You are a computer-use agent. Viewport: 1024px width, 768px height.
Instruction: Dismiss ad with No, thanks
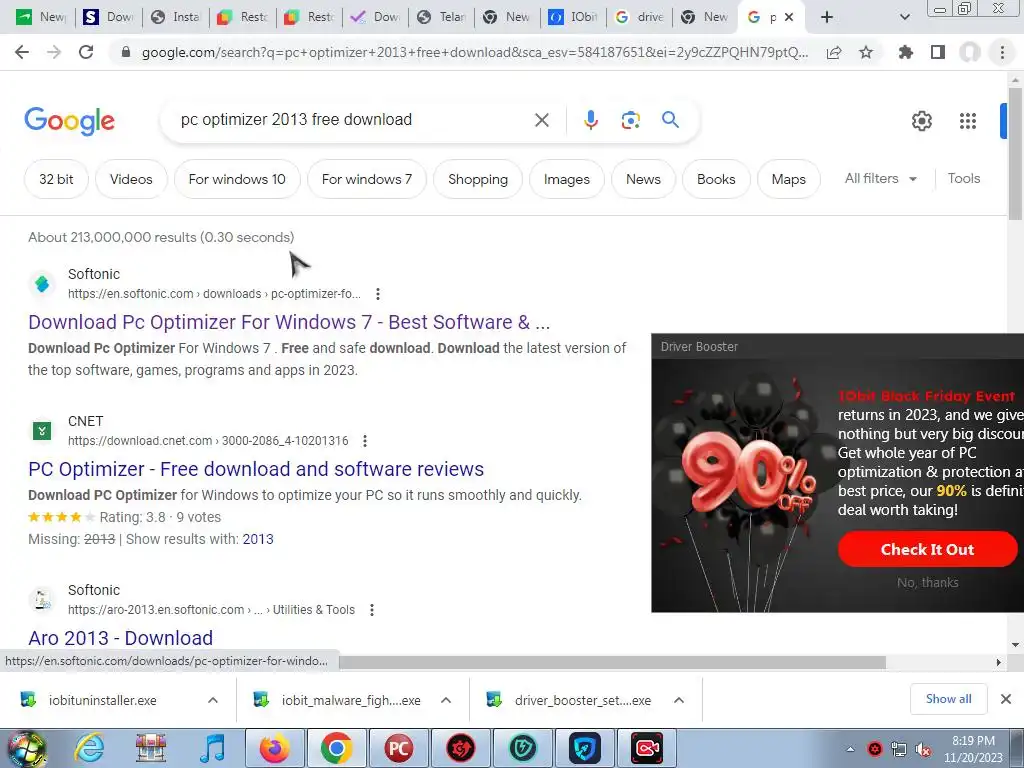tap(927, 583)
